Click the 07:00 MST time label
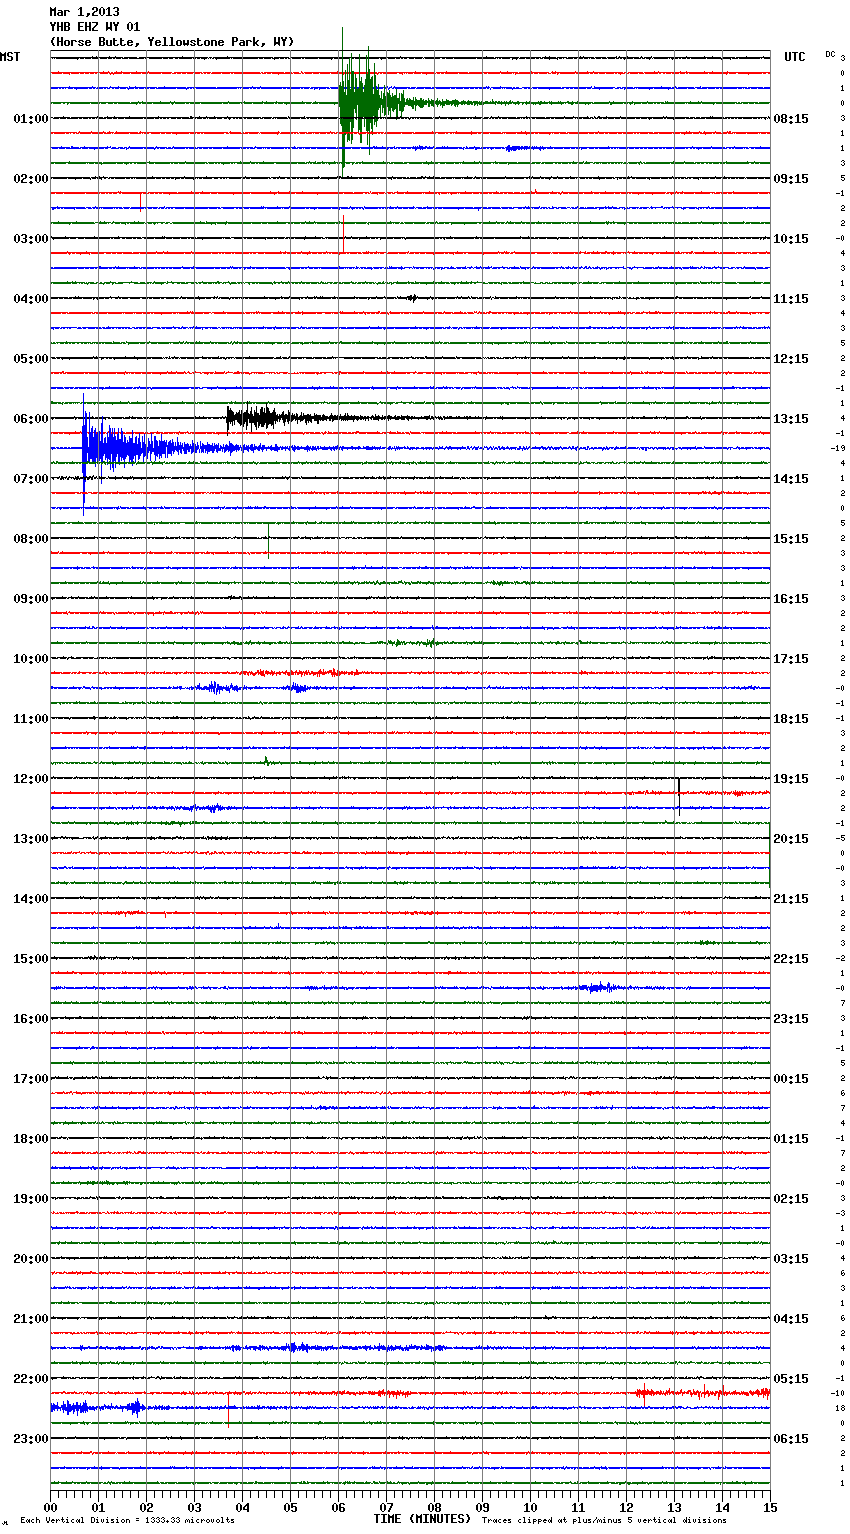Image resolution: width=850 pixels, height=1534 pixels. pyautogui.click(x=31, y=479)
